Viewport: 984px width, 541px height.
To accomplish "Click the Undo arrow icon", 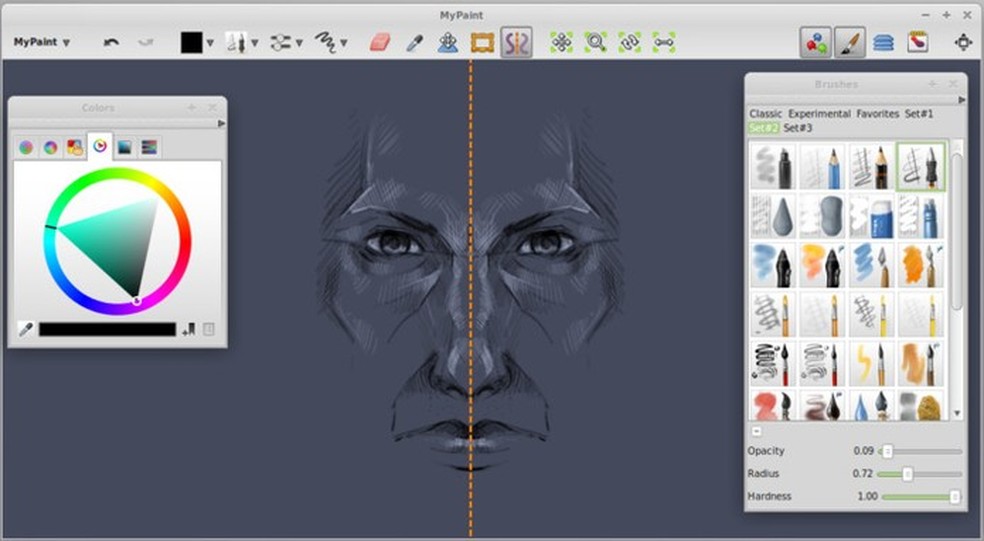I will (x=112, y=42).
